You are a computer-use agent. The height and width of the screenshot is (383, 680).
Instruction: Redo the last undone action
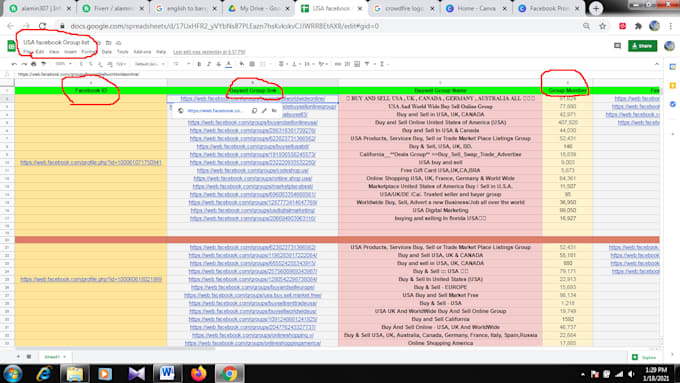(24, 64)
